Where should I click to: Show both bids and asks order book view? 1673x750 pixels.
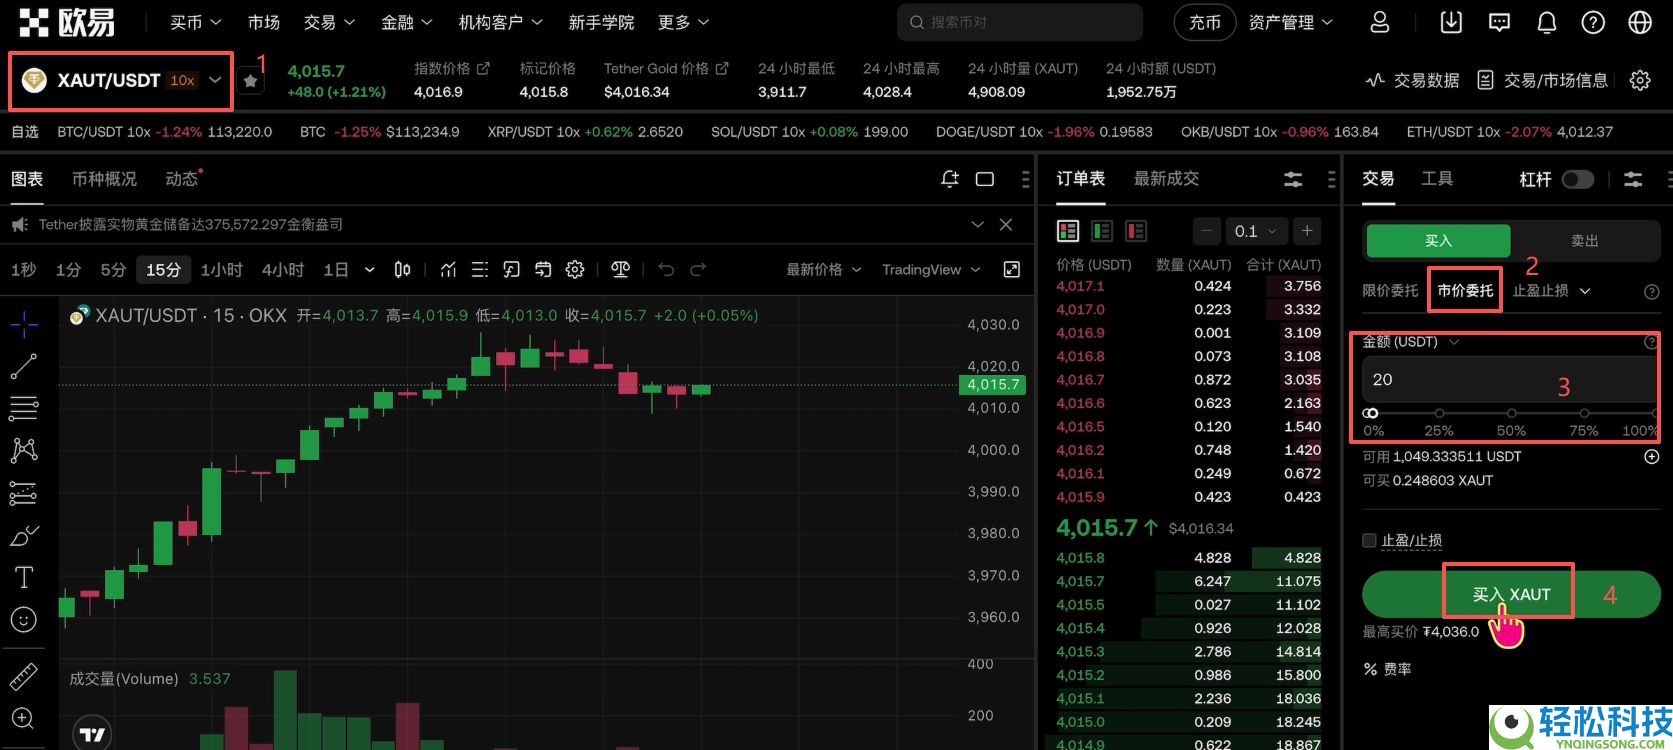click(1068, 231)
